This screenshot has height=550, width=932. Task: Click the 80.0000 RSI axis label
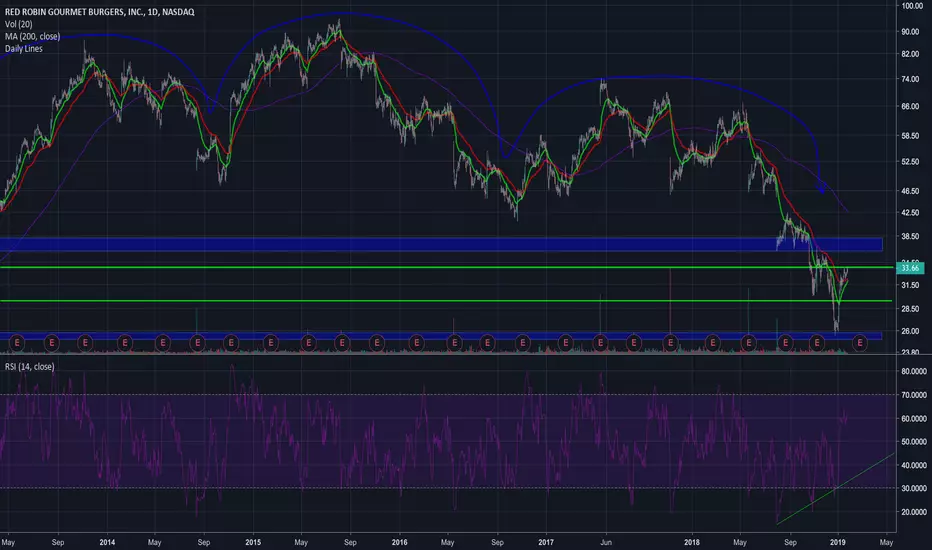[914, 372]
